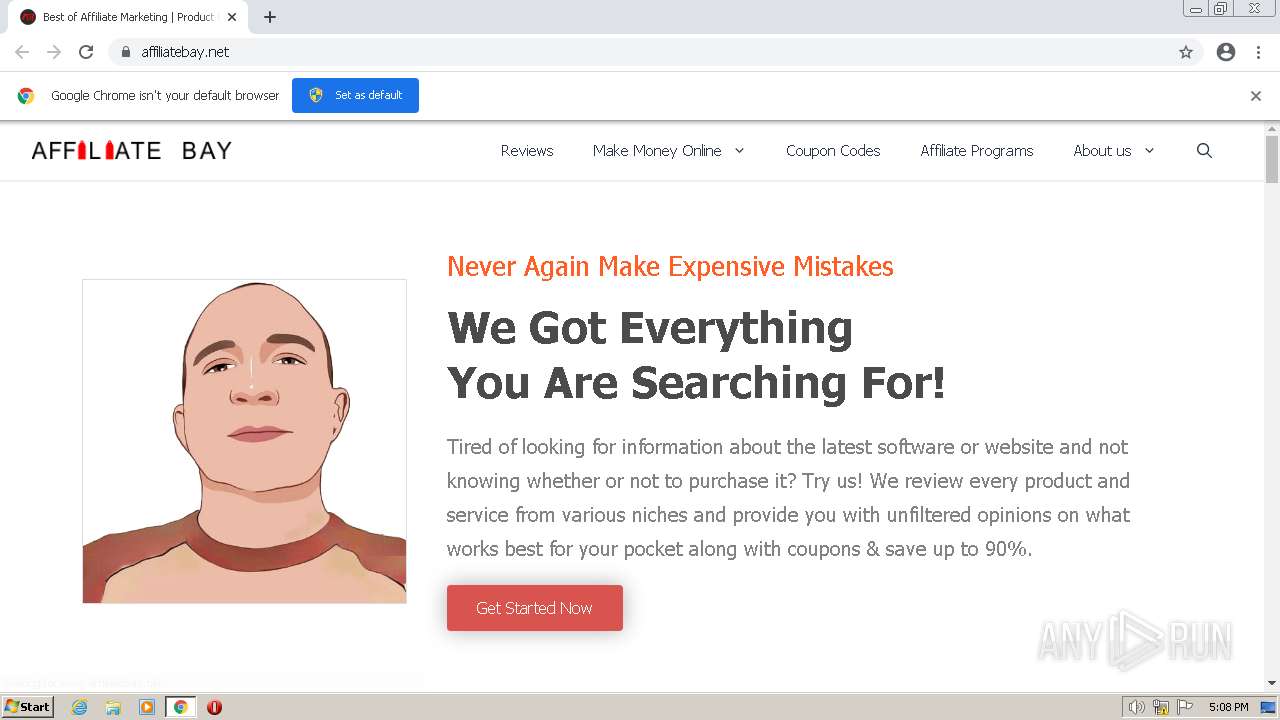1280x720 pixels.
Task: Open the Affiliate Programs menu link
Action: (977, 151)
